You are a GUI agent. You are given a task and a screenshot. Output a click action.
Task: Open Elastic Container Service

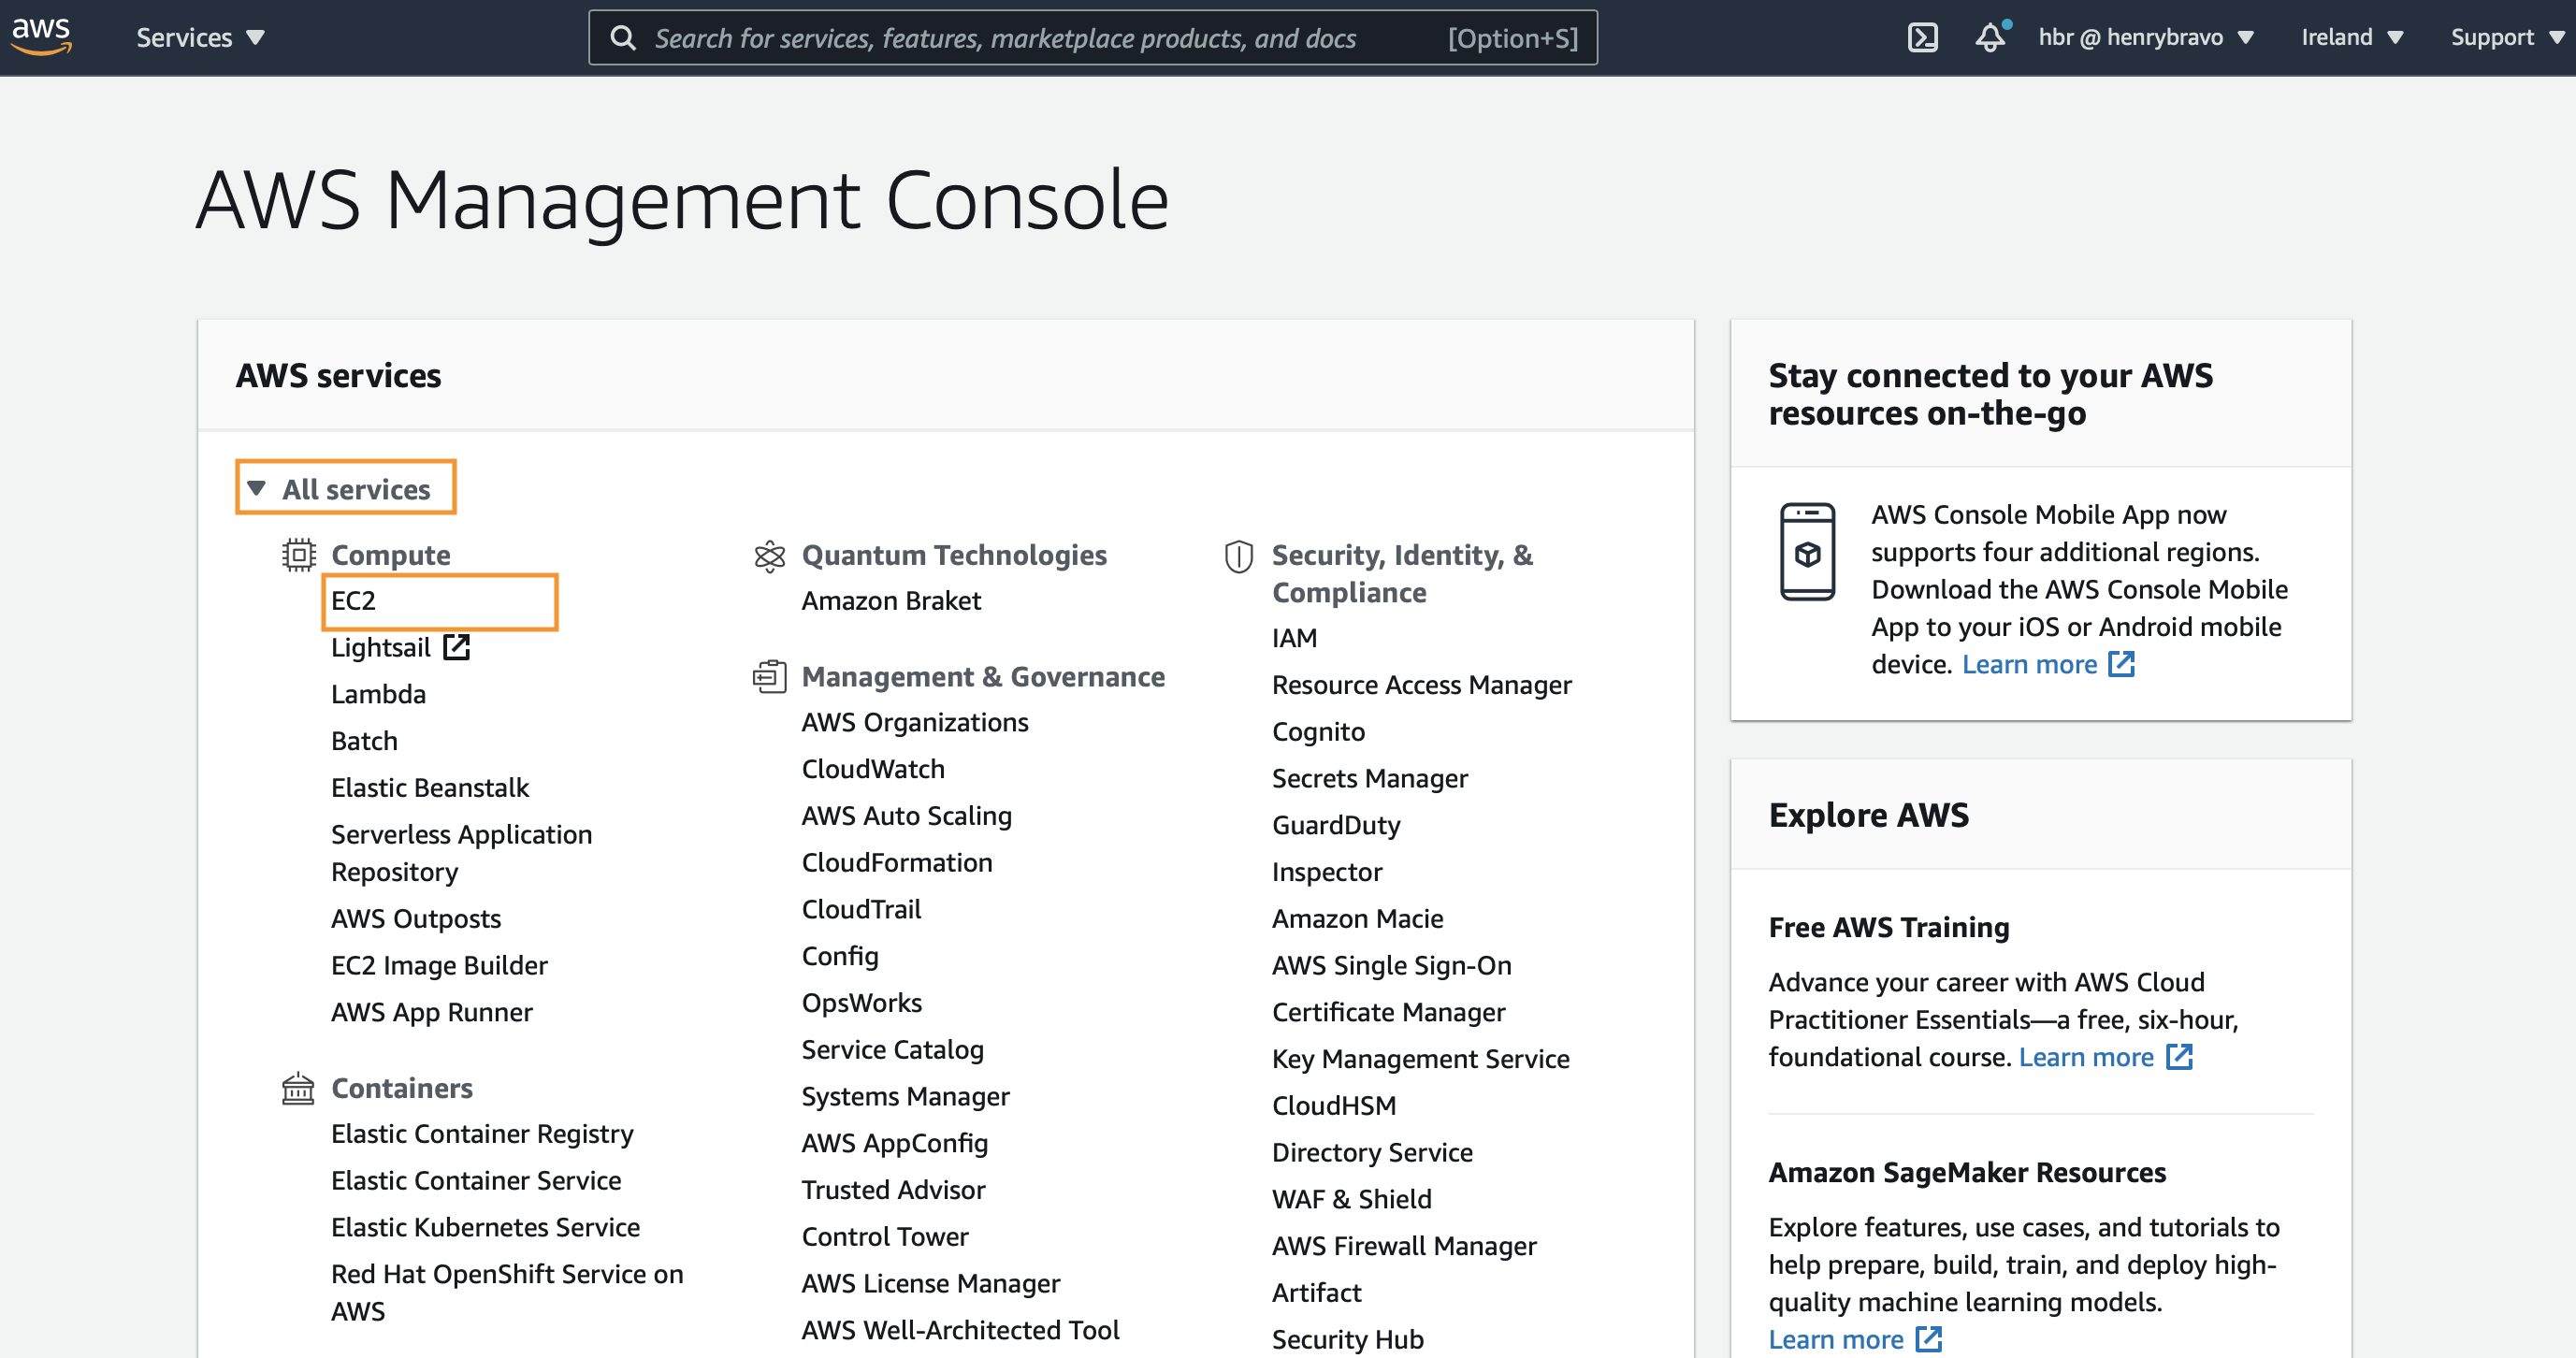(x=476, y=1181)
